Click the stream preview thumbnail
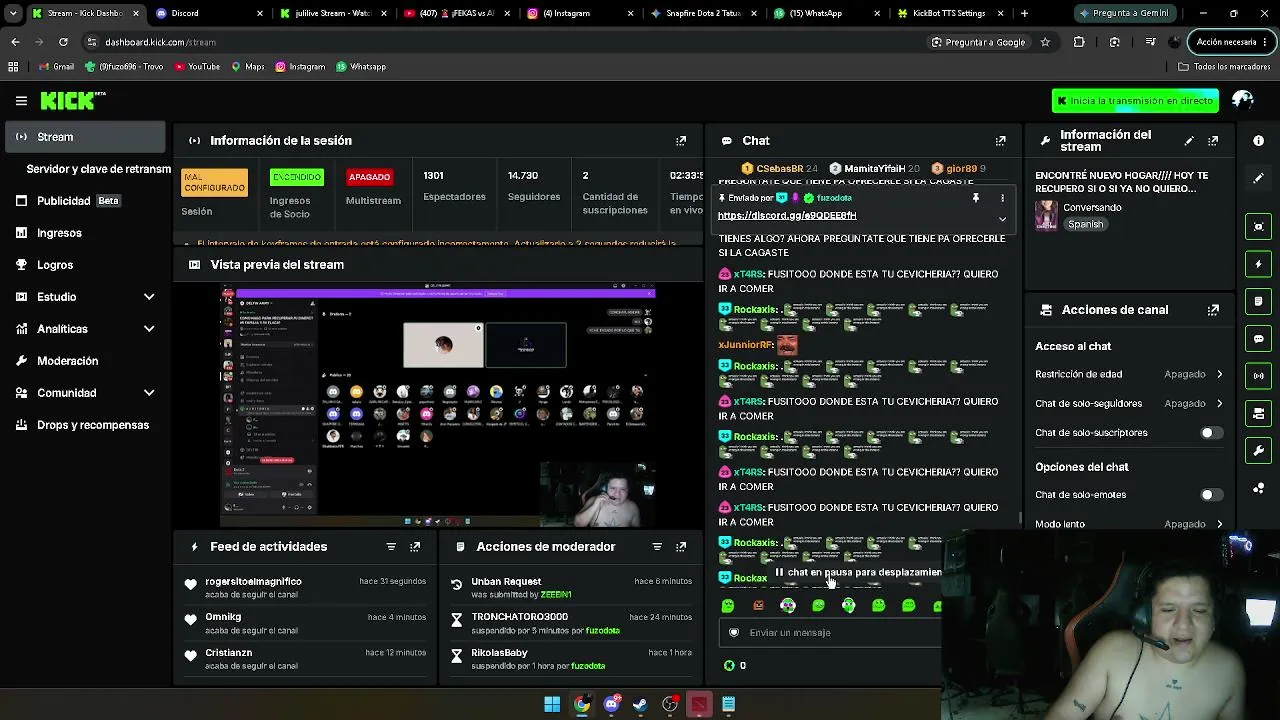This screenshot has height=720, width=1280. [438, 405]
